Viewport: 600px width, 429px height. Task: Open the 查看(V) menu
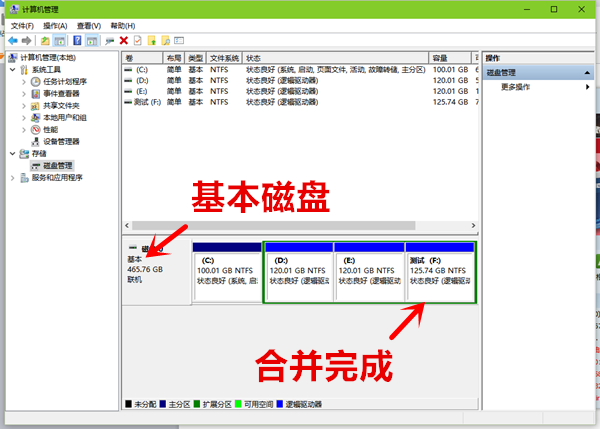[x=89, y=26]
